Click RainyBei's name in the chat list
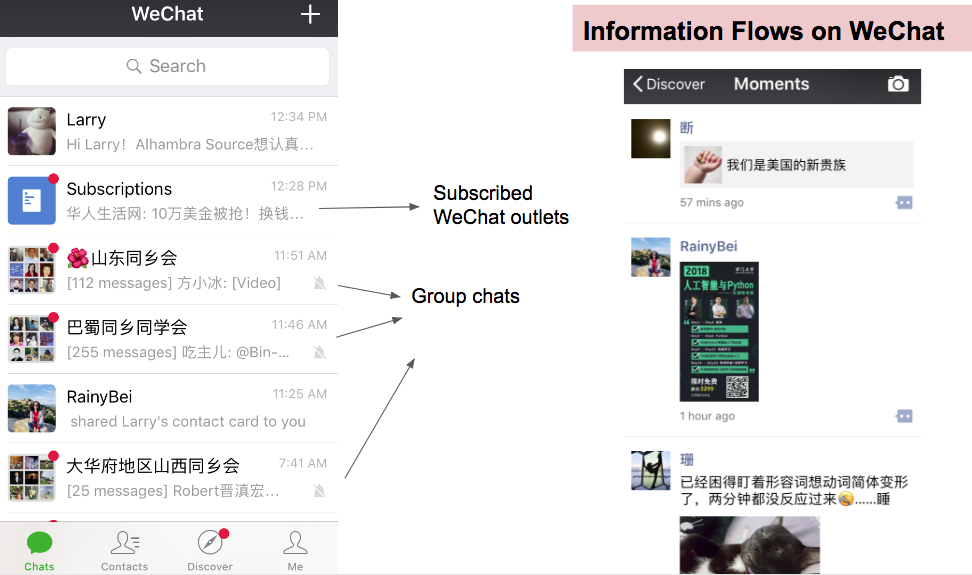Screen dimensions: 972x575 (99, 397)
